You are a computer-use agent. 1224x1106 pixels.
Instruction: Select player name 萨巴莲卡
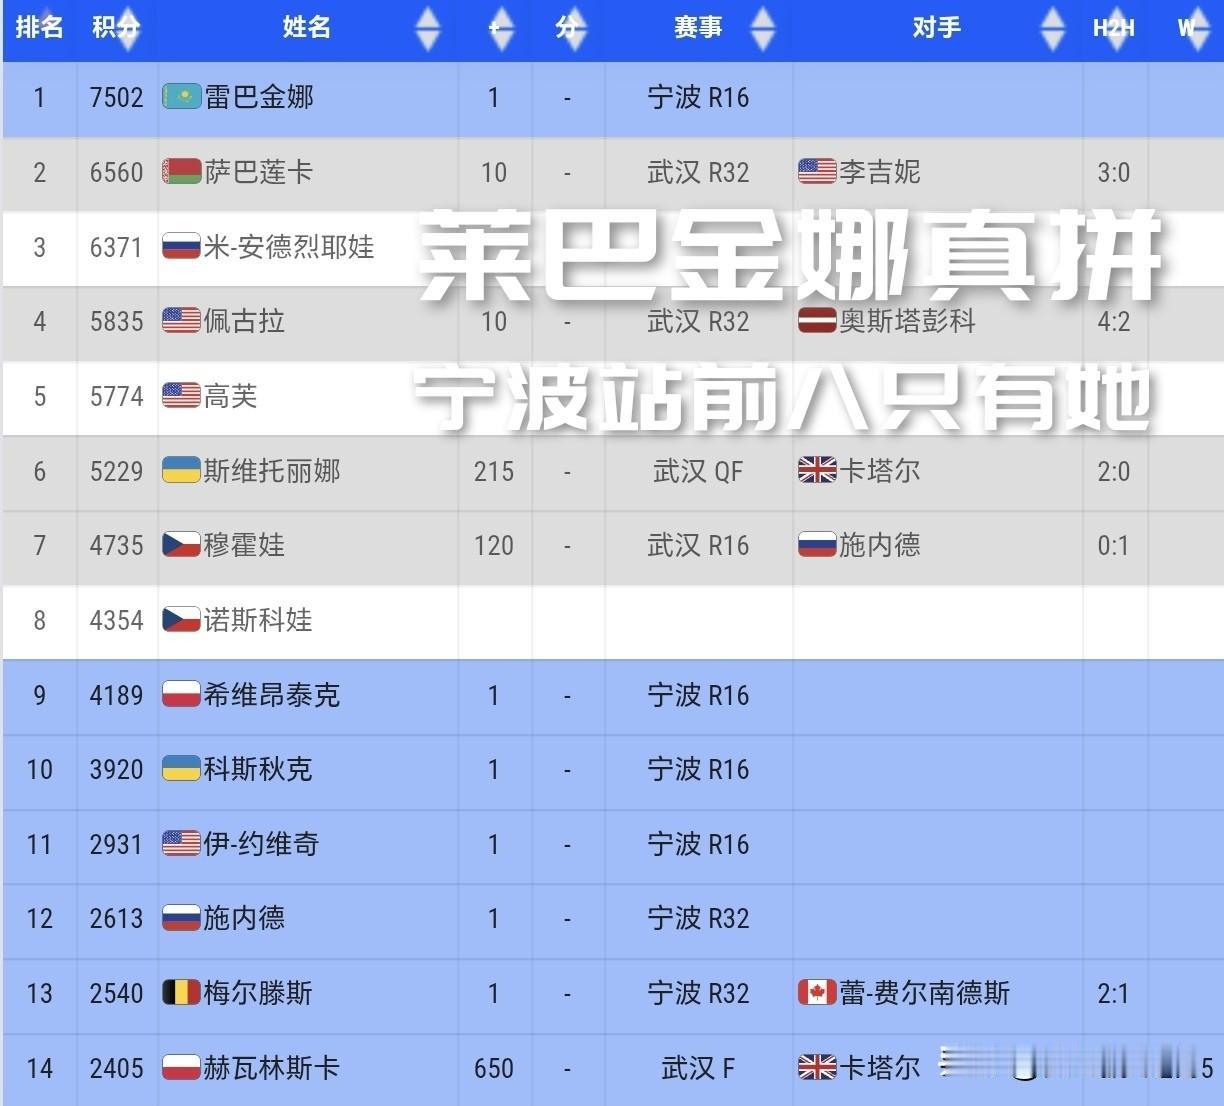259,172
